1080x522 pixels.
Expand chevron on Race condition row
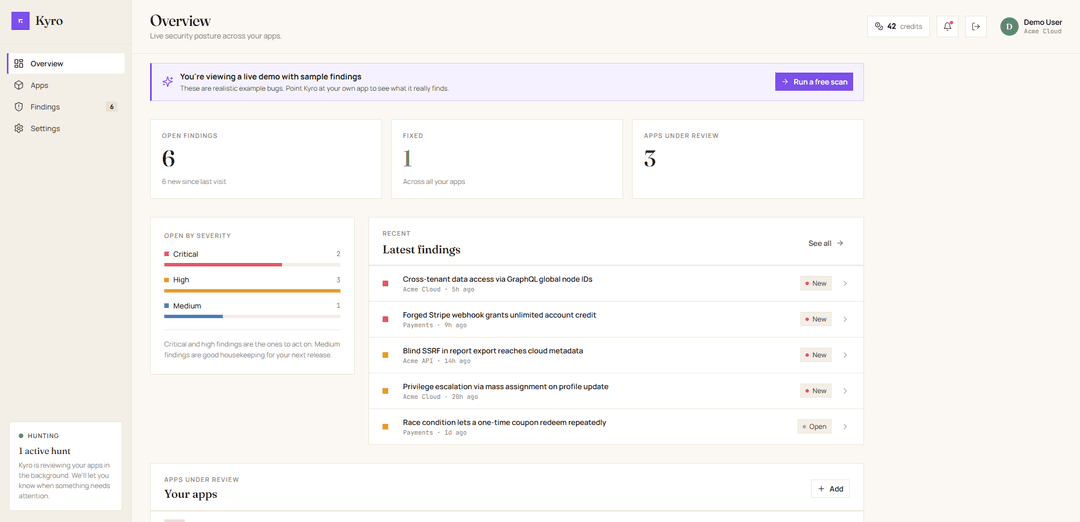pyautogui.click(x=845, y=426)
